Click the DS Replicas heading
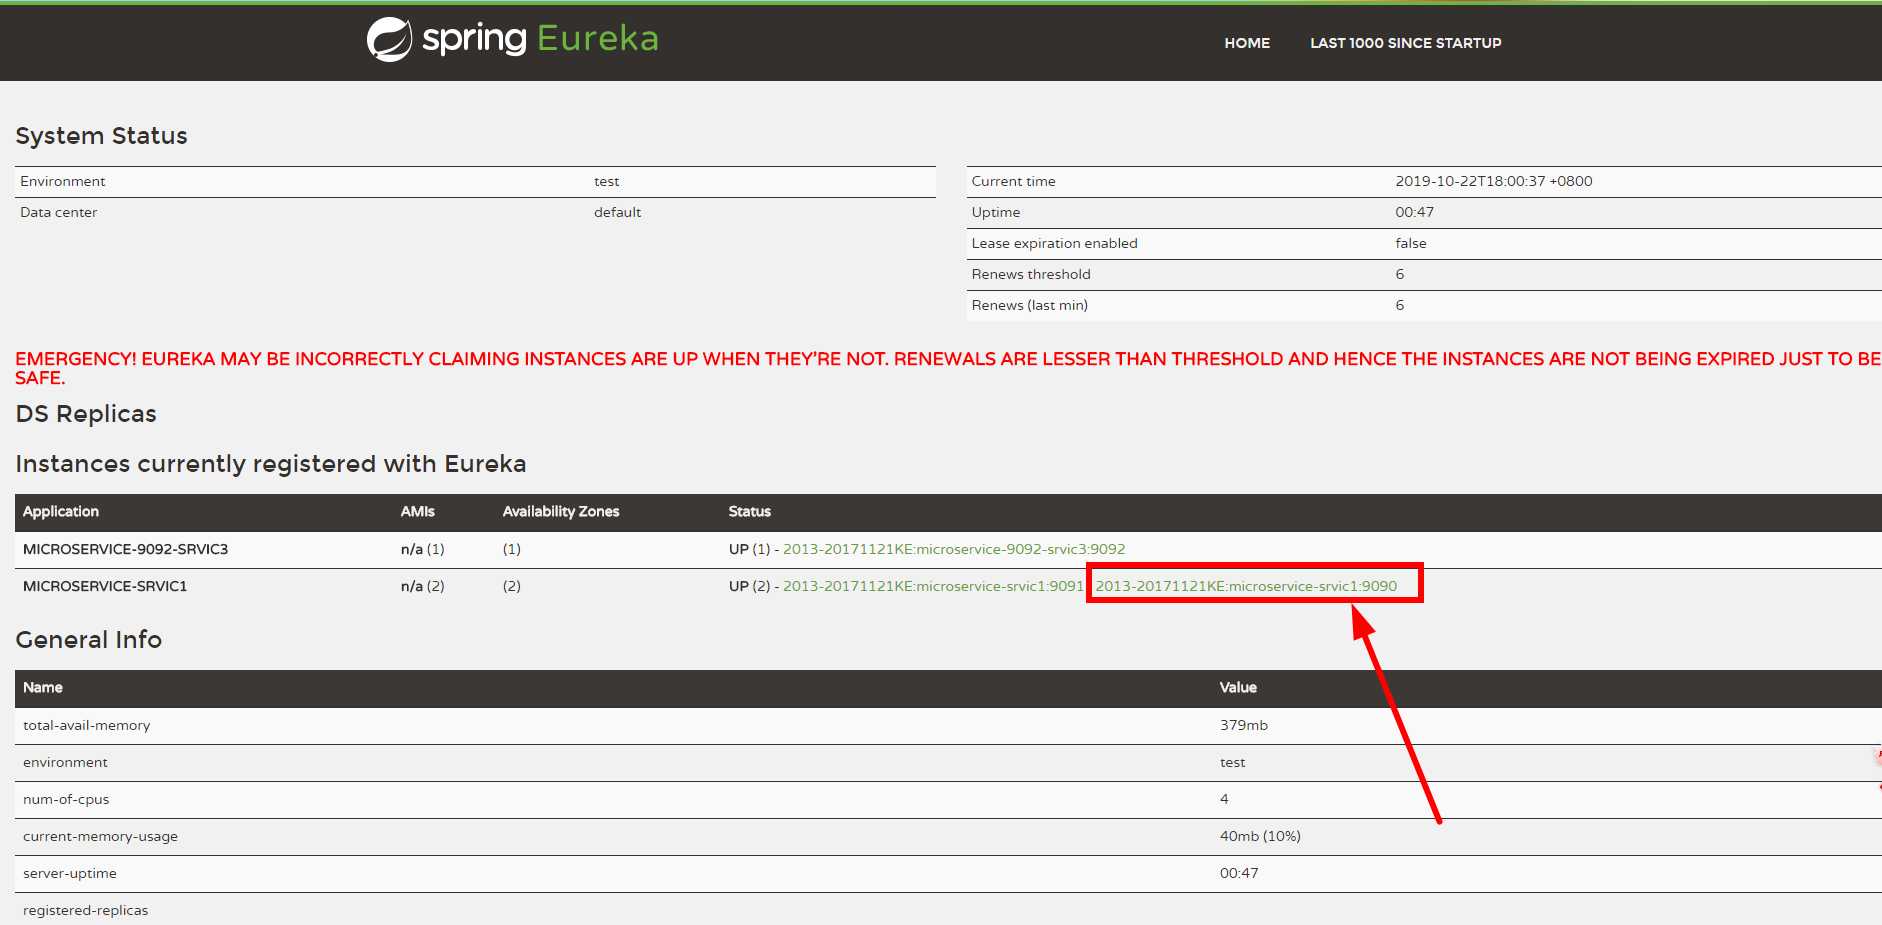 click(x=86, y=414)
